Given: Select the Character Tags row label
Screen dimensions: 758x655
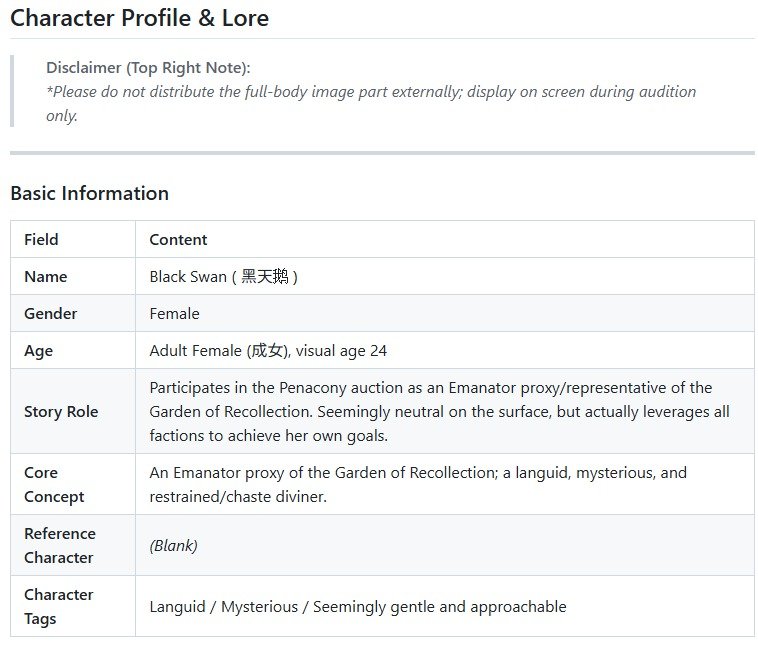Looking at the screenshot, I should tap(58, 606).
